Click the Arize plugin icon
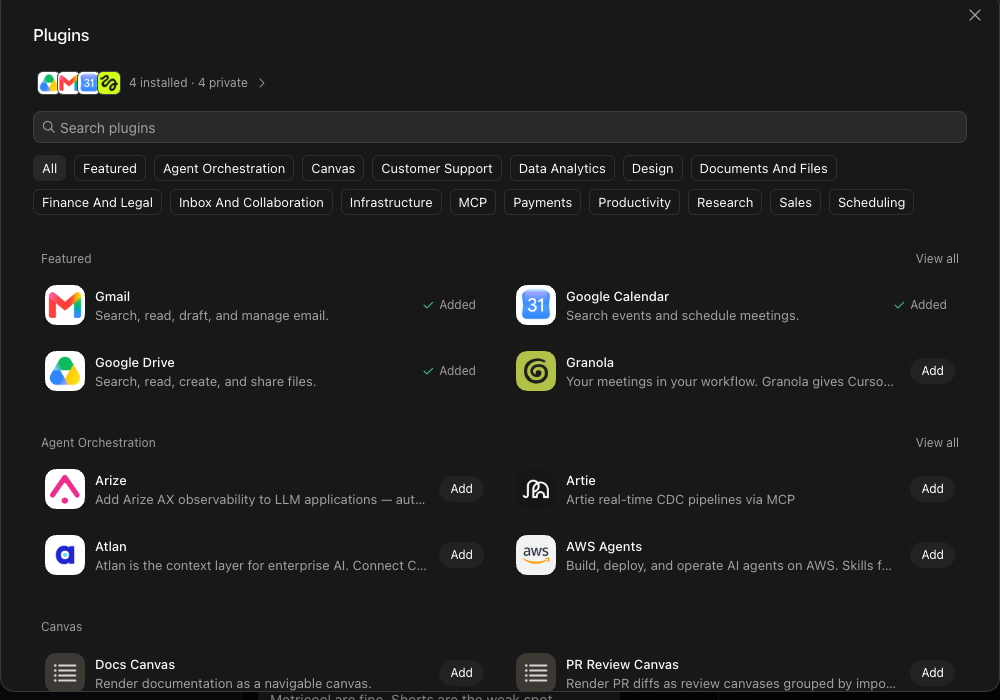 65,489
